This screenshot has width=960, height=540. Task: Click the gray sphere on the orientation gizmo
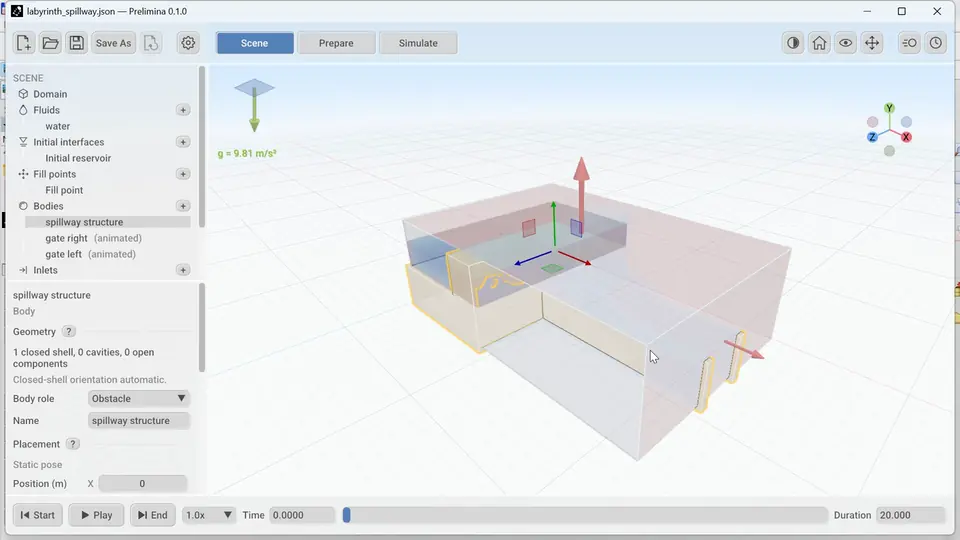889,151
